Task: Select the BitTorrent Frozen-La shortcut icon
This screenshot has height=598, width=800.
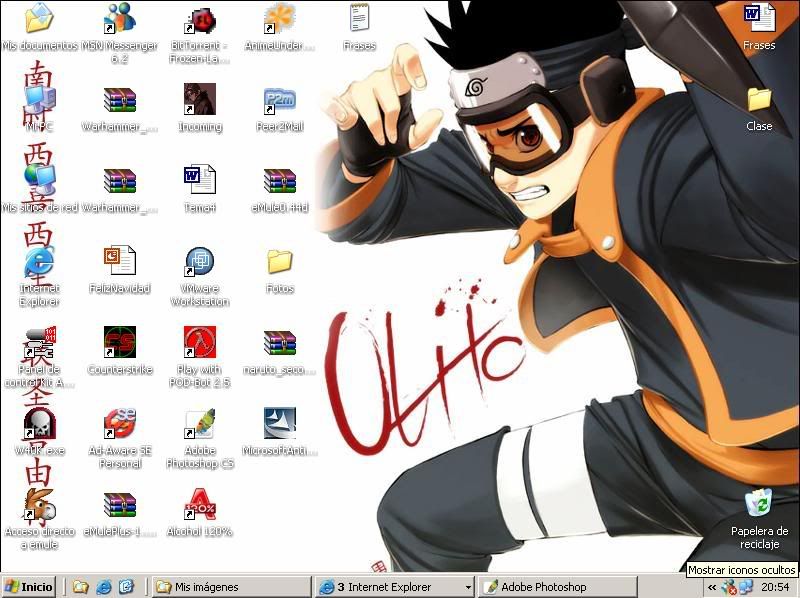Action: coord(199,20)
